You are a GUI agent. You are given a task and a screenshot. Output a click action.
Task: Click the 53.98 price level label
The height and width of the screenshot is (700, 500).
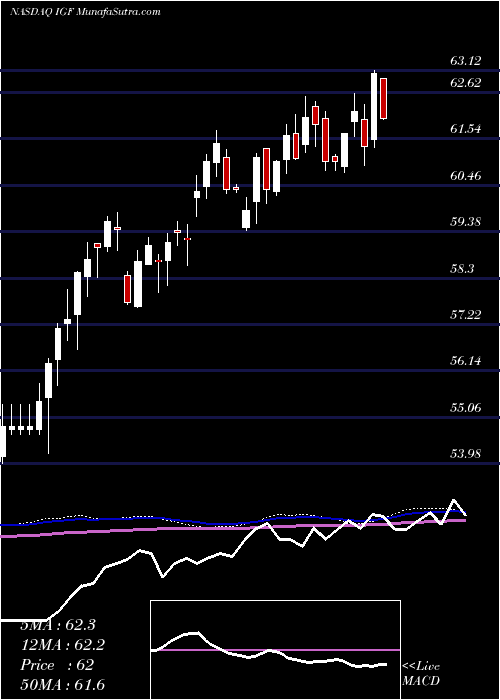tap(466, 454)
